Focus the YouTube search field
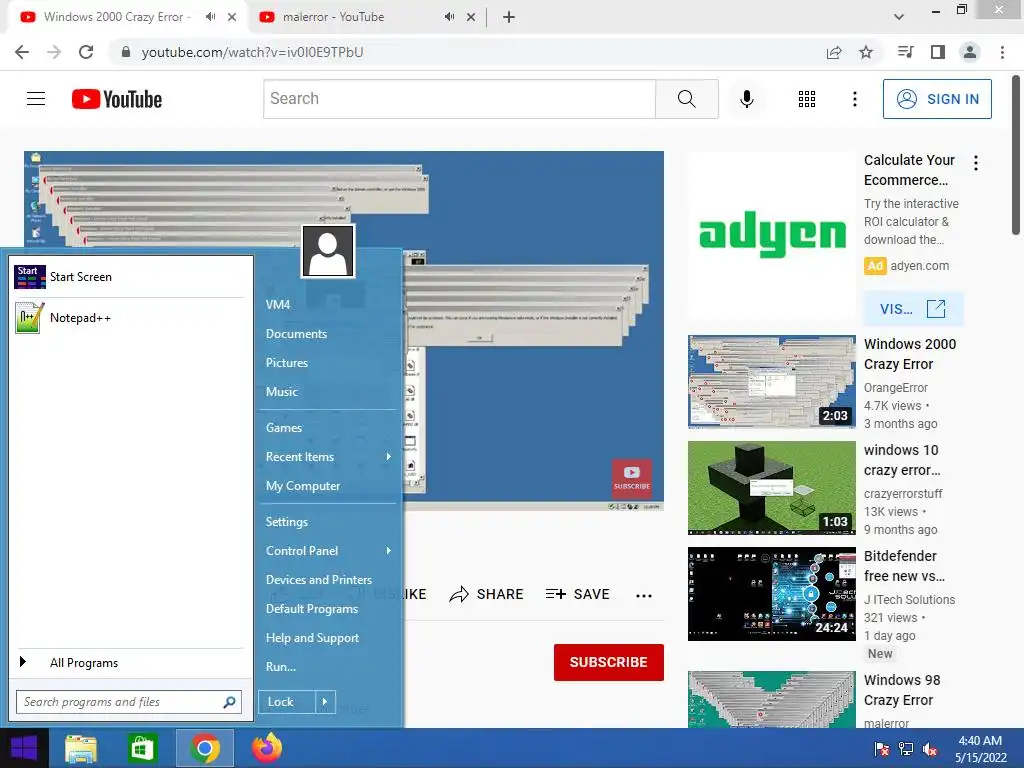The height and width of the screenshot is (768, 1024). click(460, 99)
